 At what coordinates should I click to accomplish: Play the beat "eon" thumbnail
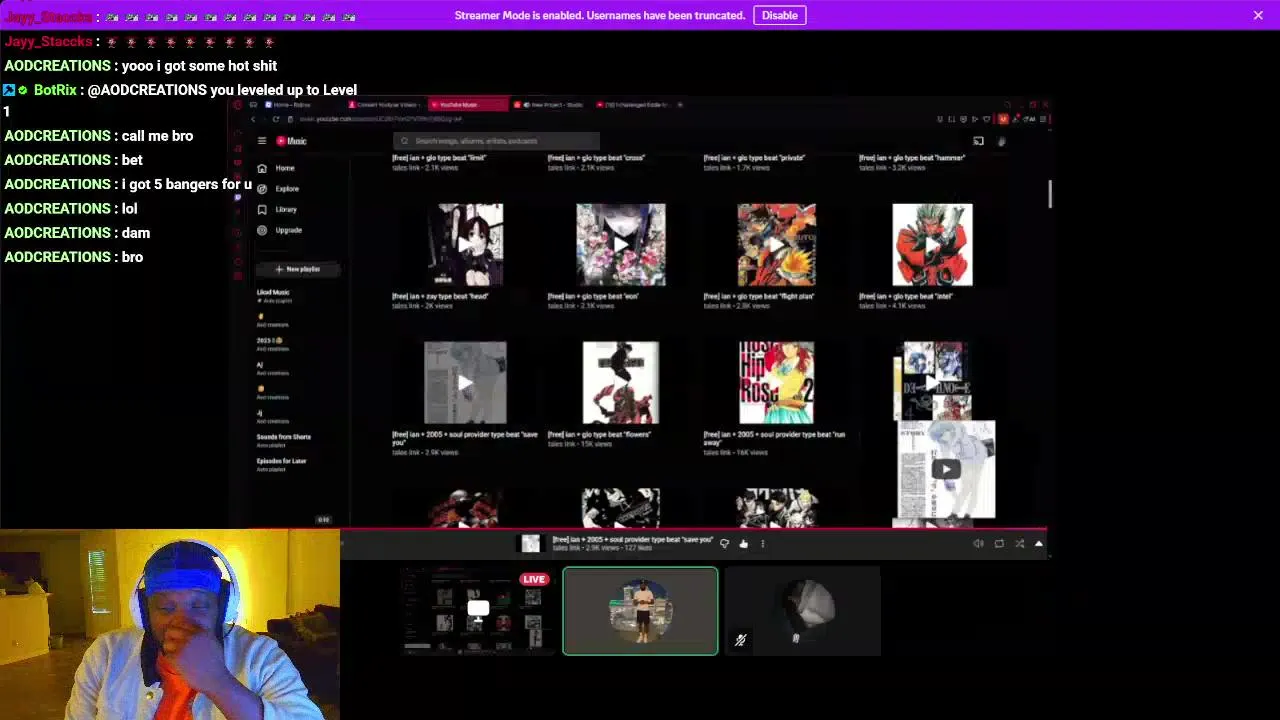coord(620,244)
